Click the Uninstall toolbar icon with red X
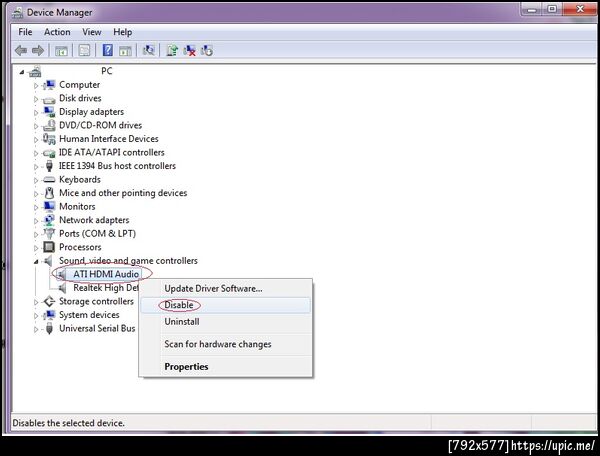 tap(189, 50)
